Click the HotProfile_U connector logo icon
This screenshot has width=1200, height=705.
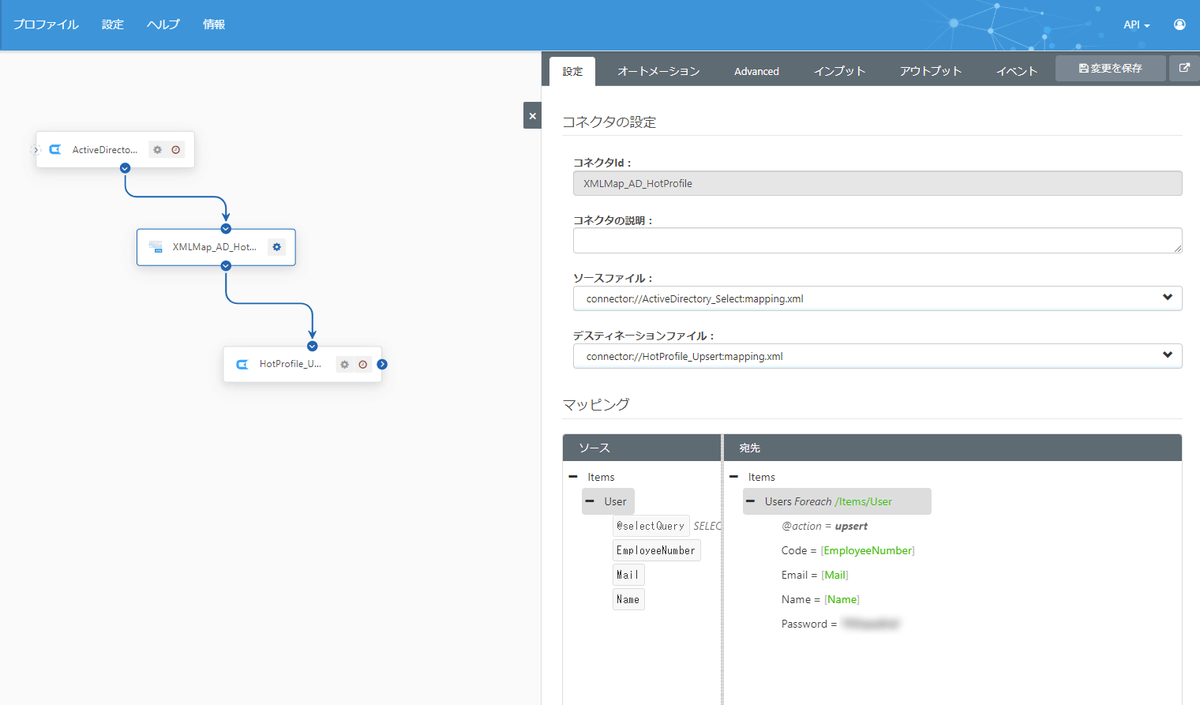pos(242,364)
